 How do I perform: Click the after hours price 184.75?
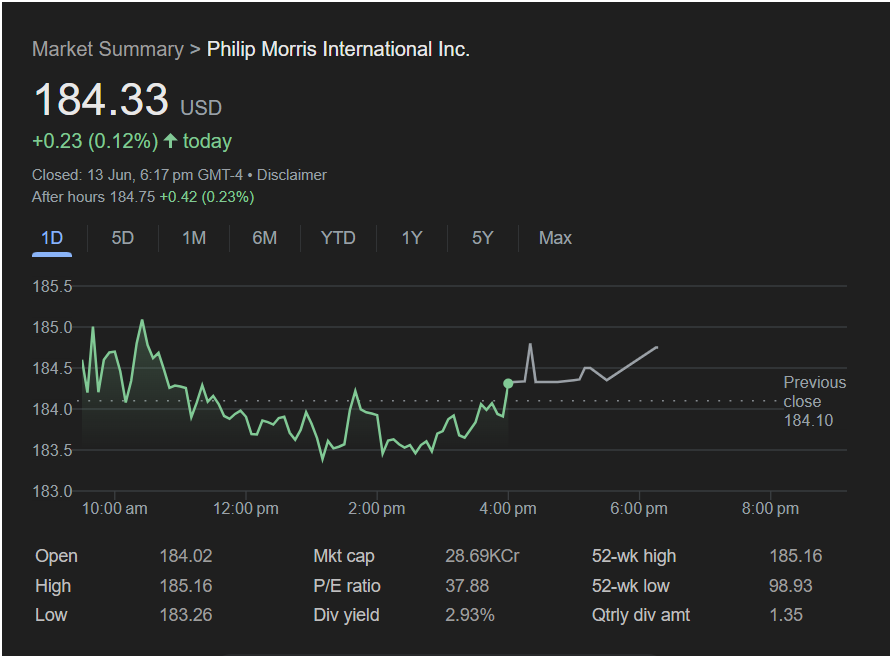[x=132, y=197]
